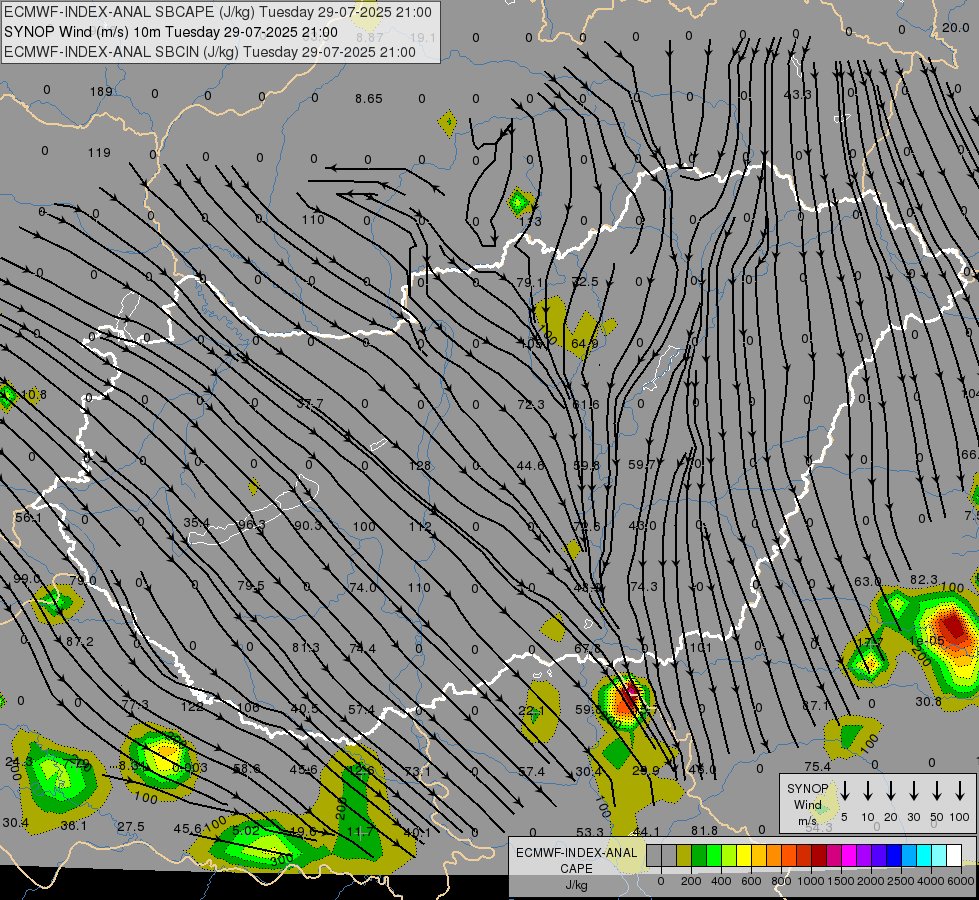Click the pure yellow swatch in CAPE legend
This screenshot has height=900, width=979.
pos(744,856)
